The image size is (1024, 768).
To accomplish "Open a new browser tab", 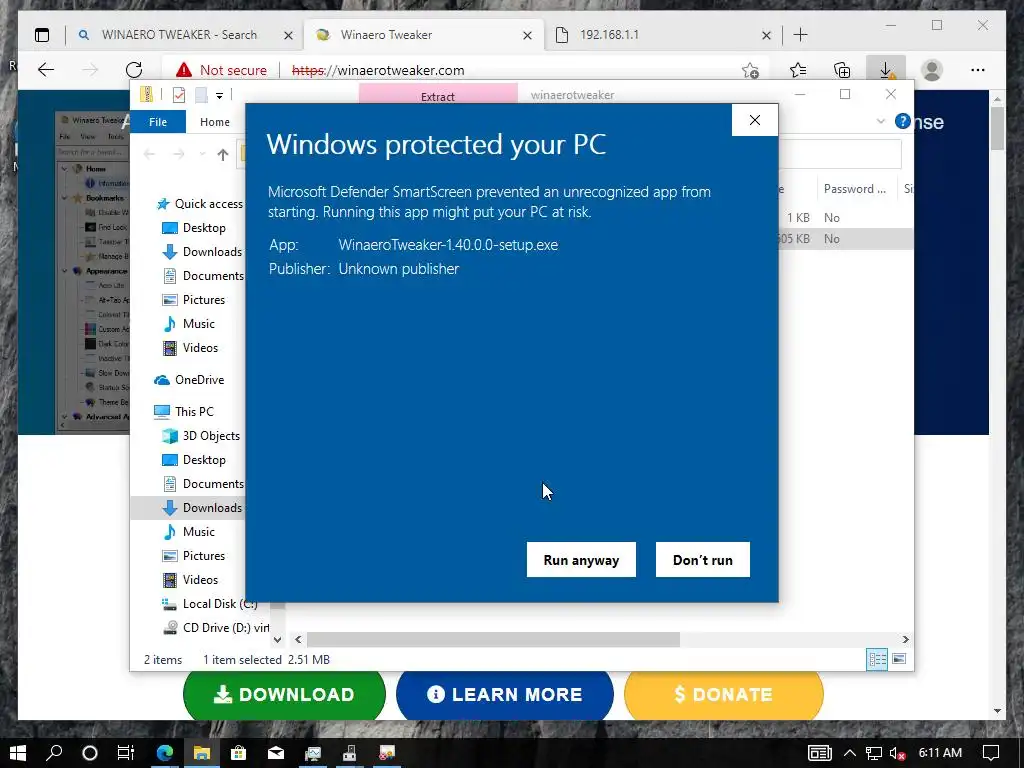I will (x=801, y=35).
